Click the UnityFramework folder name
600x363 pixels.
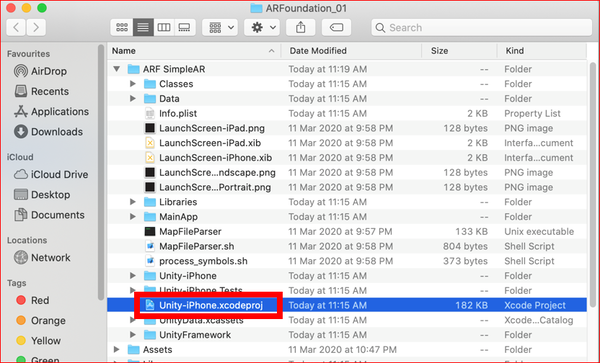[x=195, y=335]
